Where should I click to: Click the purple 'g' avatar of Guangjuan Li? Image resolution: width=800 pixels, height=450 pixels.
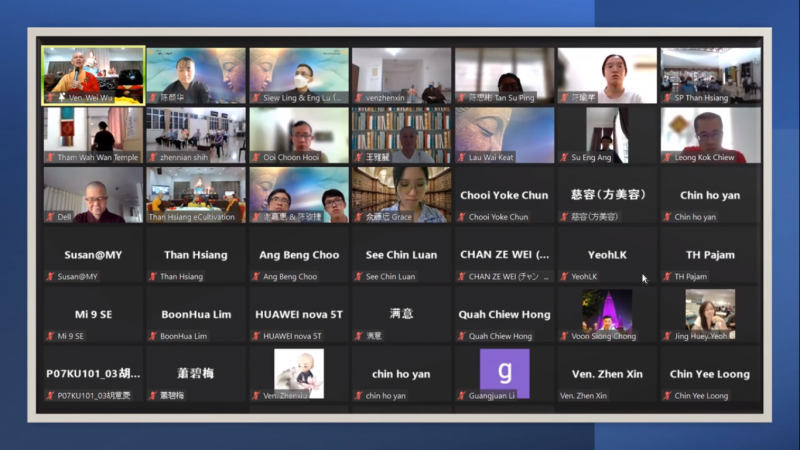(x=504, y=370)
